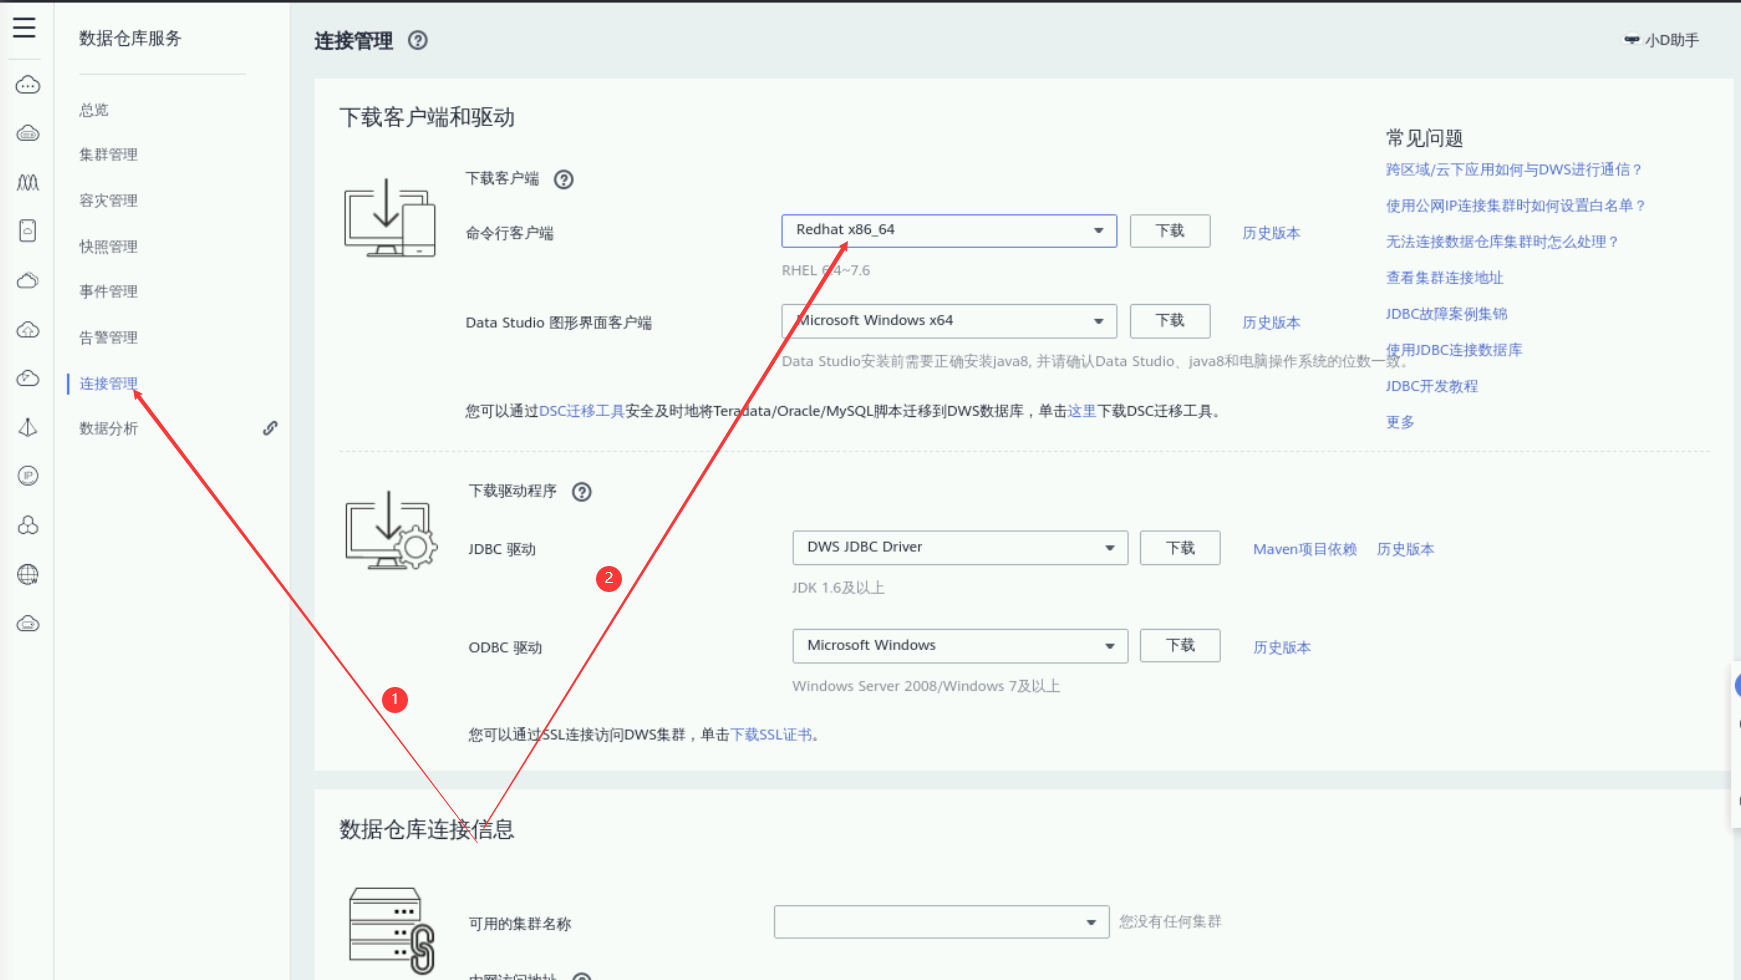Viewport: 1741px width, 980px height.
Task: Click the 下载客户端和驱动 section heading
Action: click(x=427, y=118)
